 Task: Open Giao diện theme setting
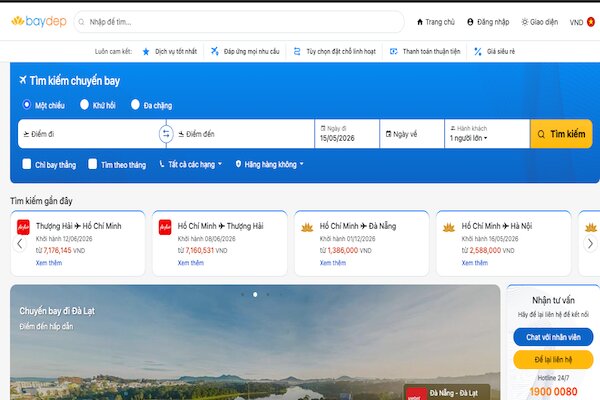(540, 22)
